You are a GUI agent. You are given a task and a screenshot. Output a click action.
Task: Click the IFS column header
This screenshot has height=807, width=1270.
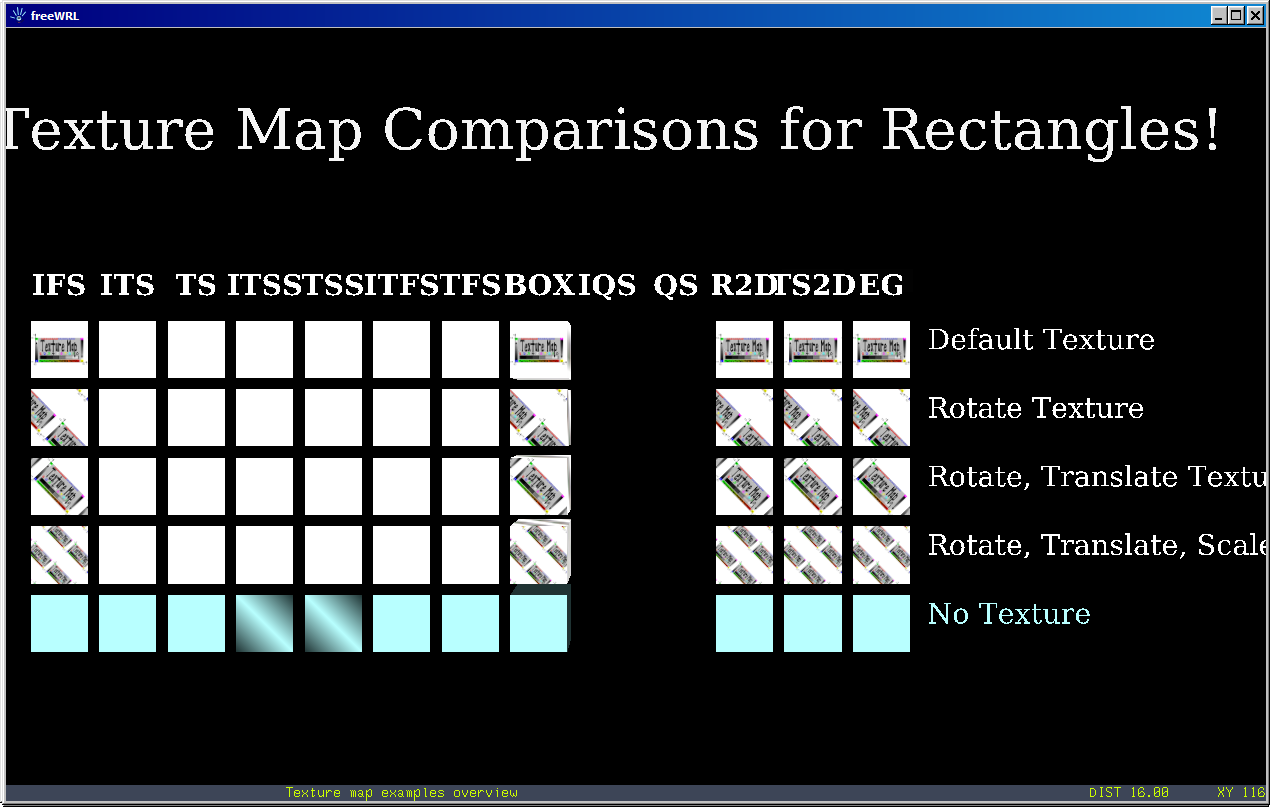point(58,286)
